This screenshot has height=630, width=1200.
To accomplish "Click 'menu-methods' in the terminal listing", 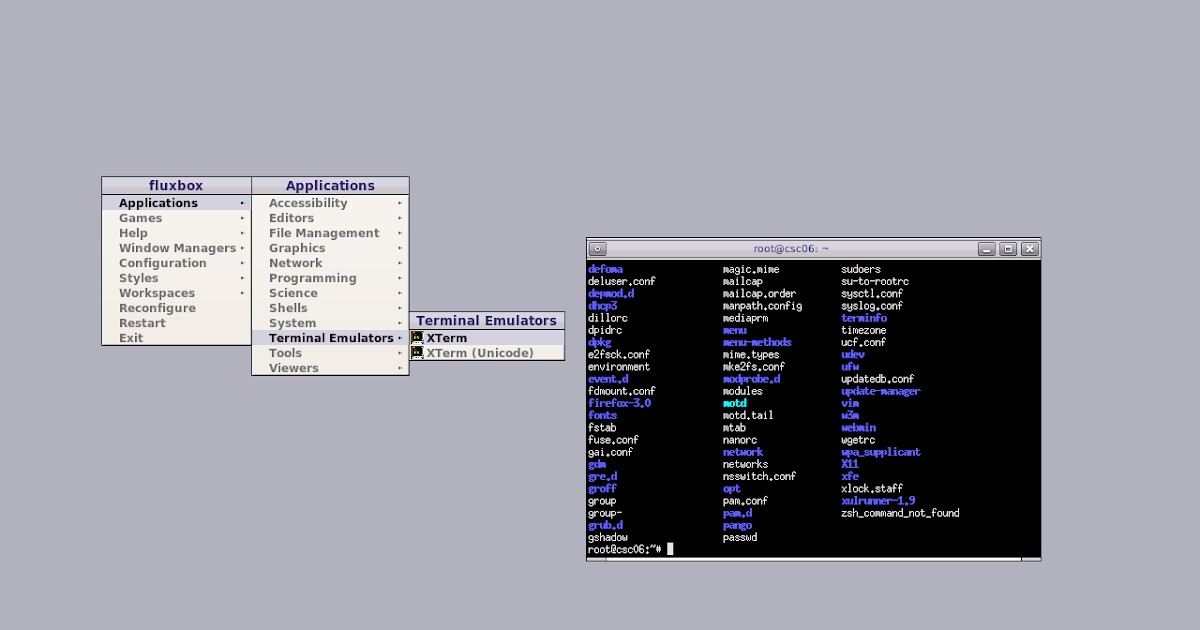I will click(x=757, y=342).
